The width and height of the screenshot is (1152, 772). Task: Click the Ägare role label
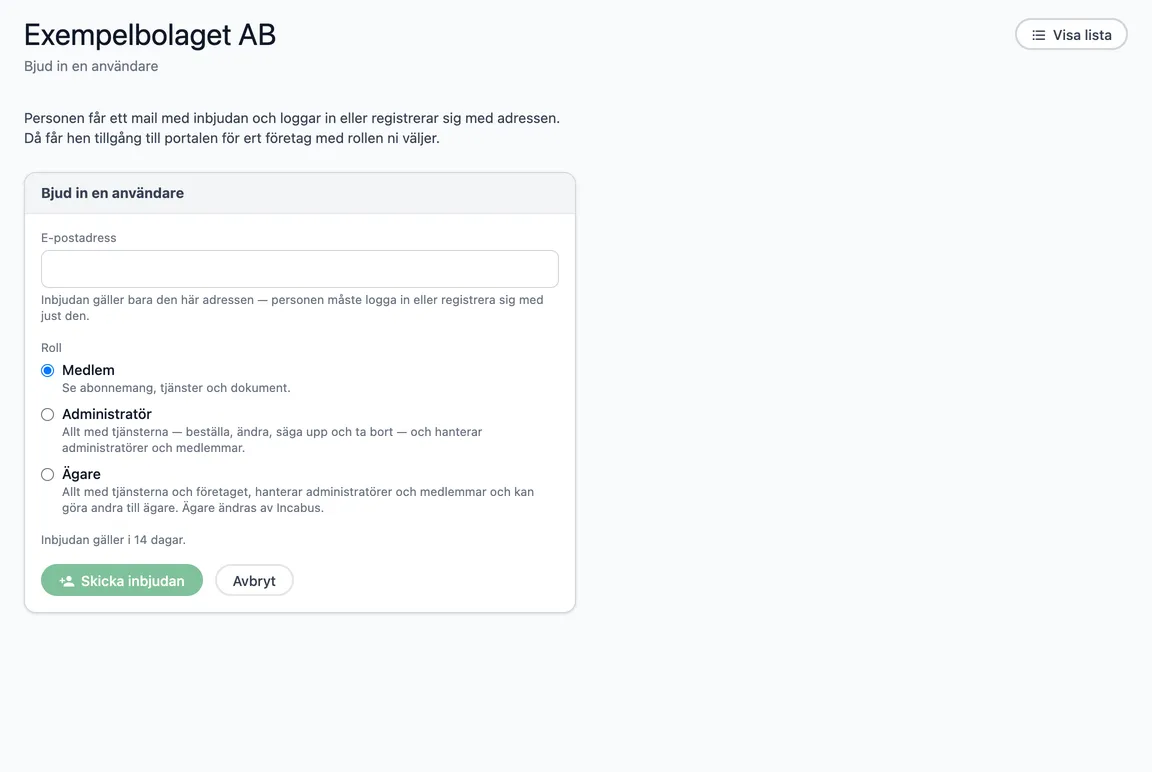81,474
